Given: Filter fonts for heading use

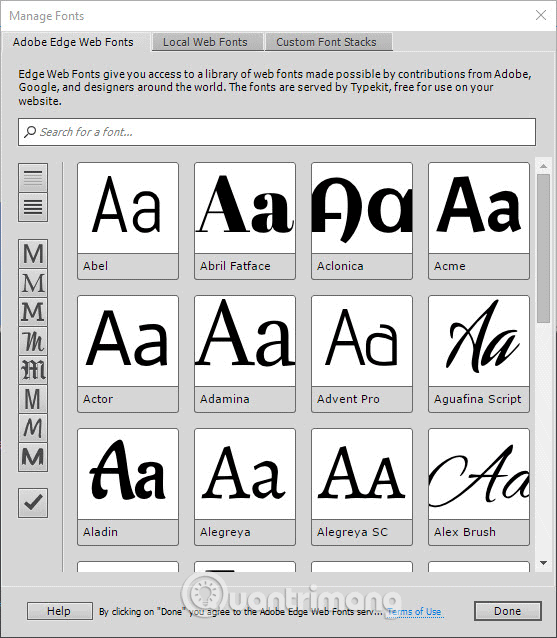Looking at the screenshot, I should coord(33,178).
